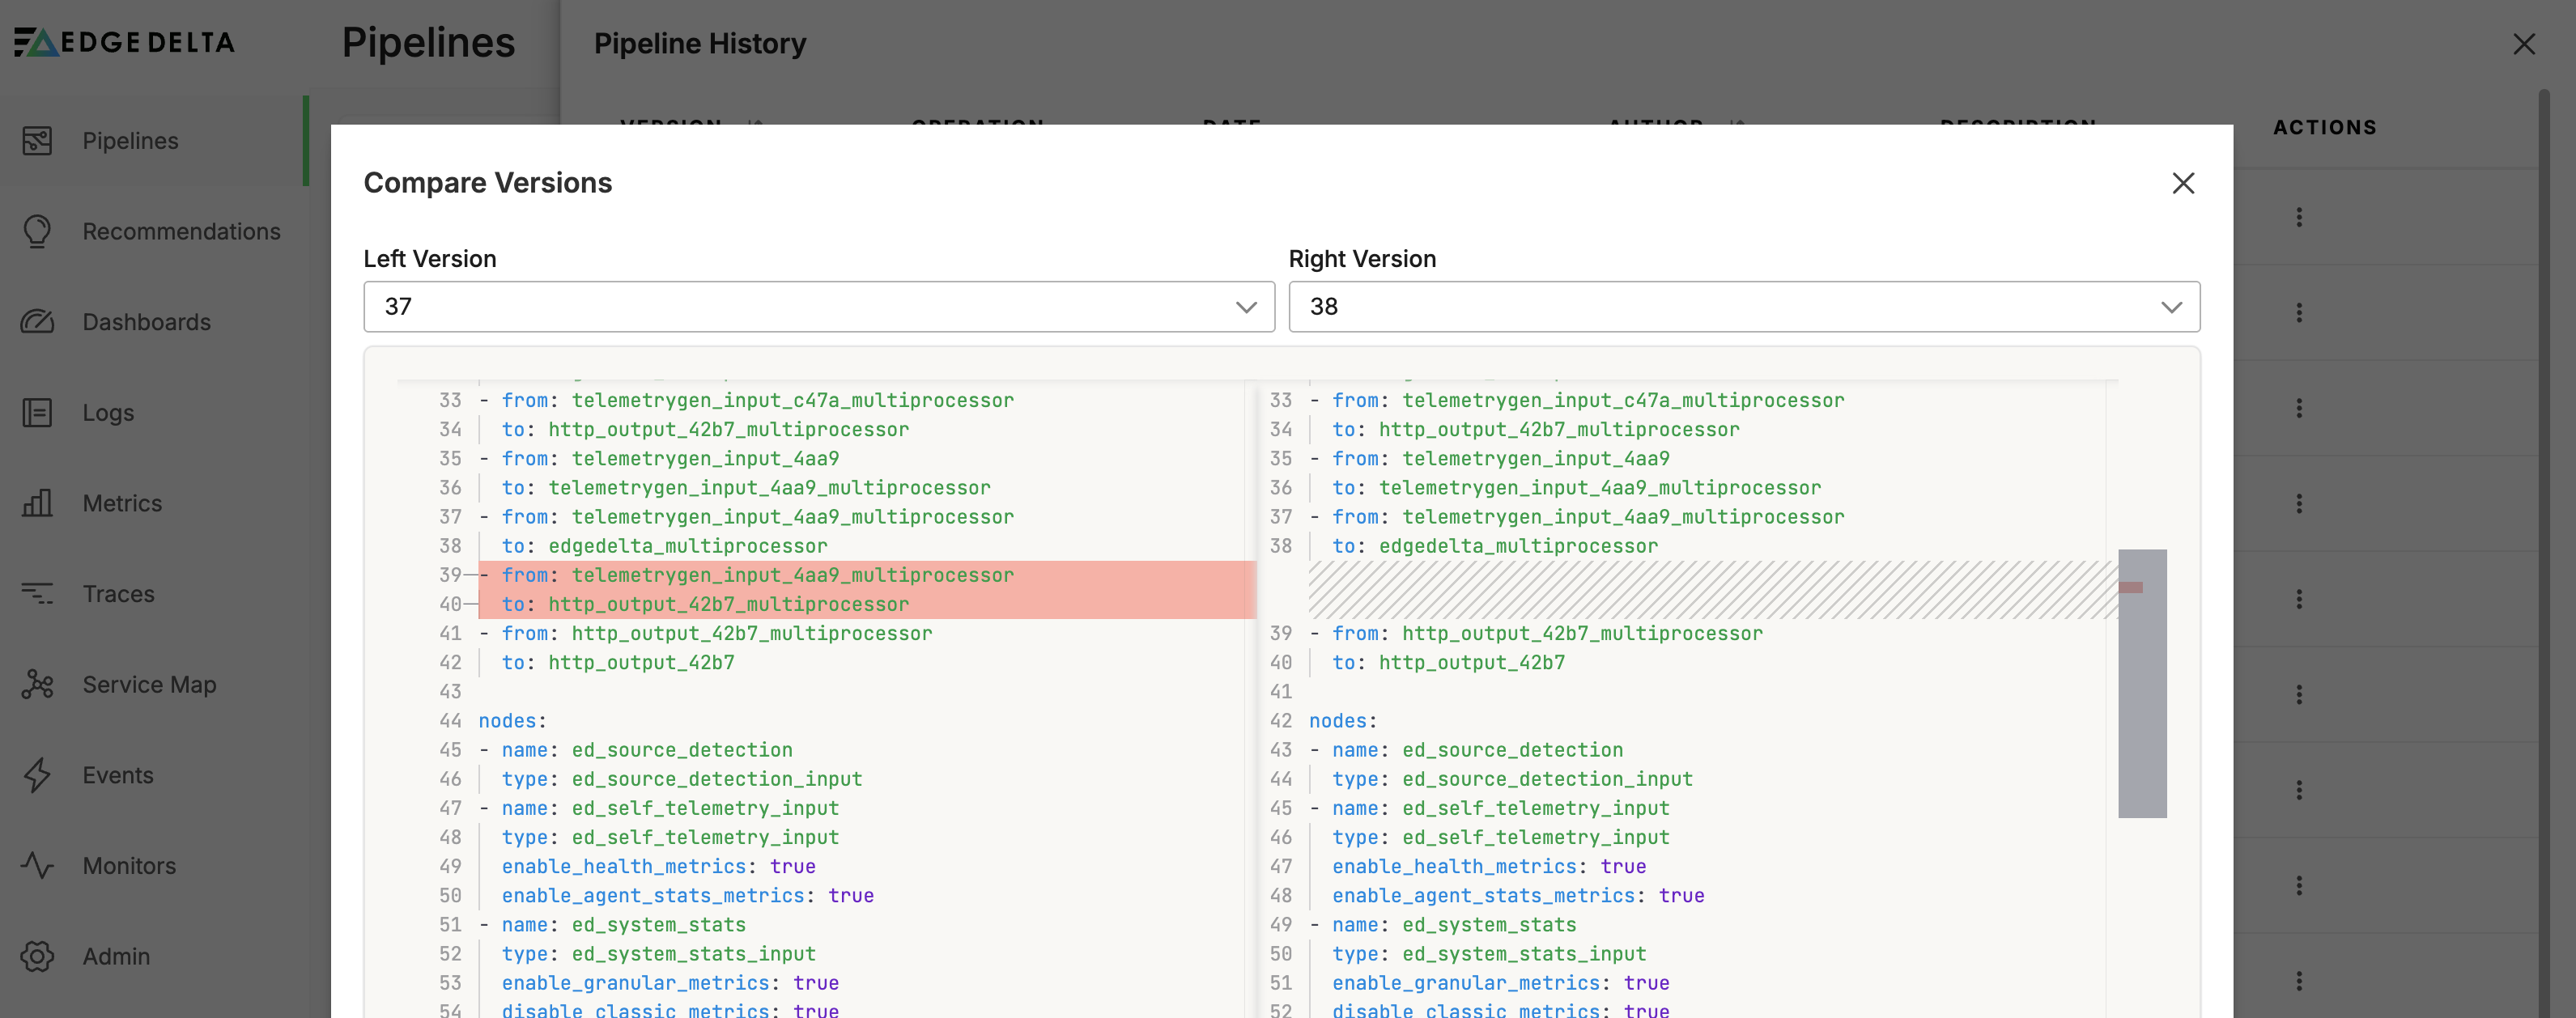This screenshot has width=2576, height=1018.
Task: Open the Left Version 37 dropdown
Action: [819, 306]
